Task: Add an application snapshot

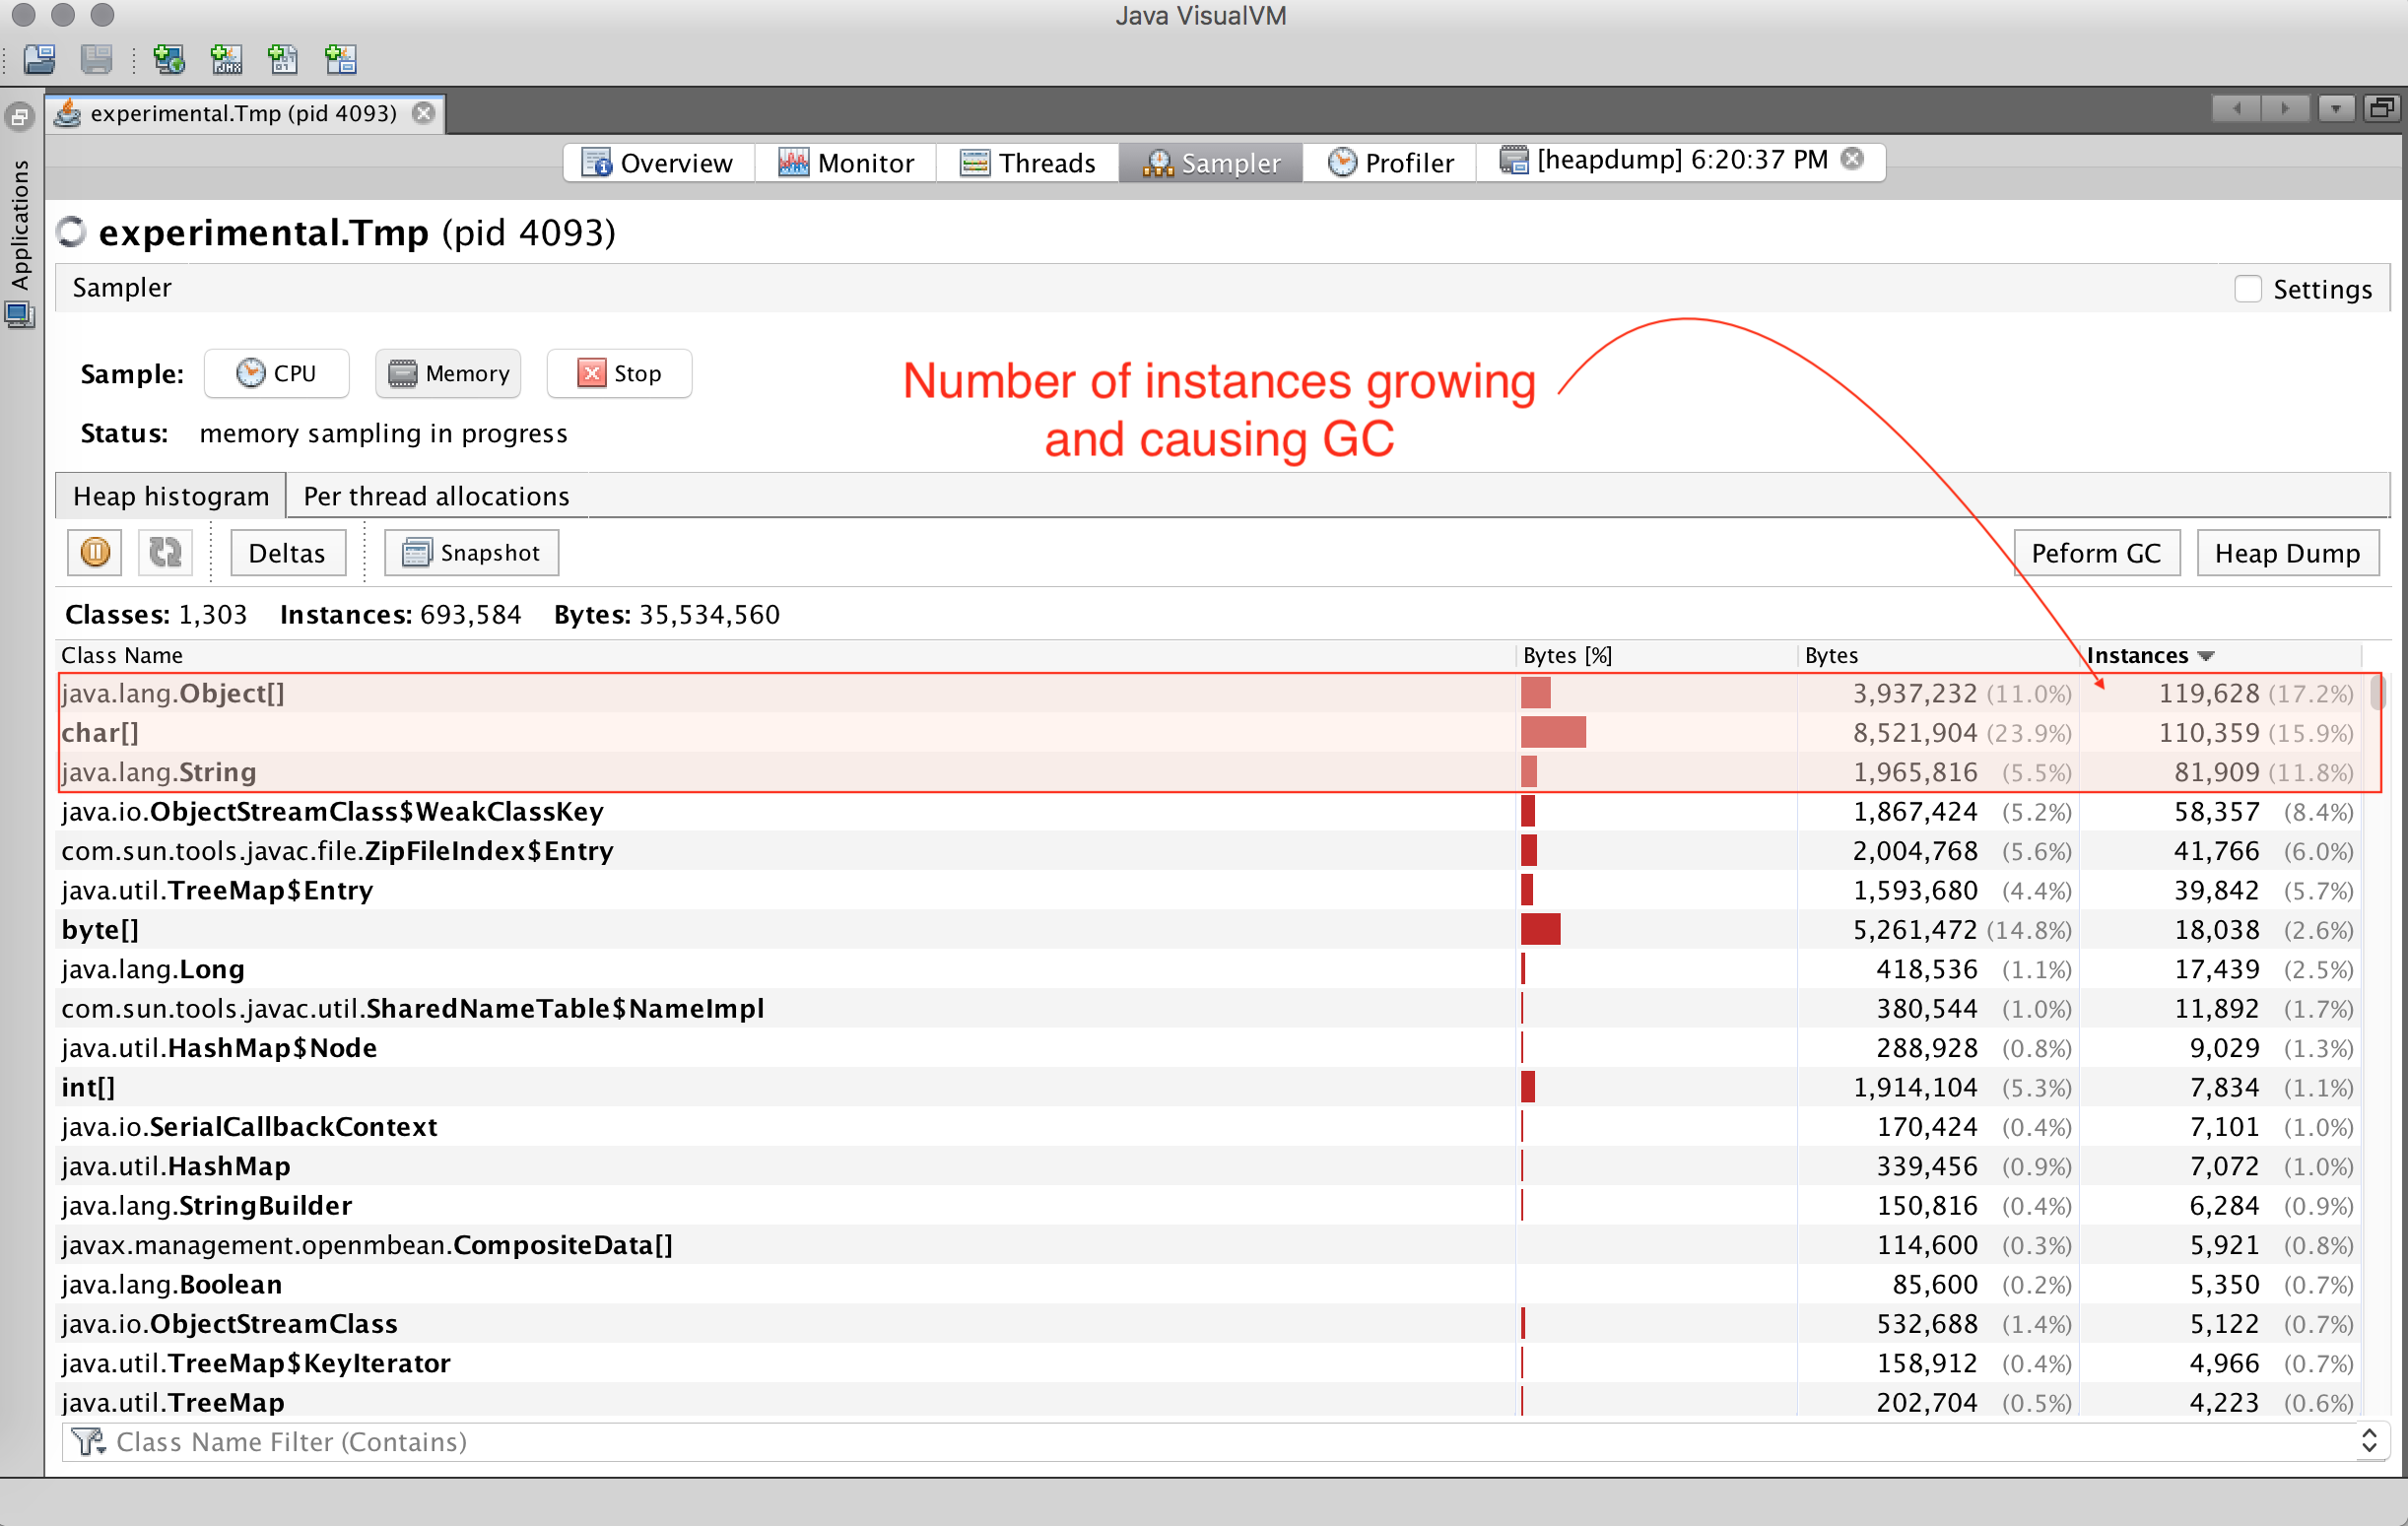Action: pyautogui.click(x=340, y=60)
